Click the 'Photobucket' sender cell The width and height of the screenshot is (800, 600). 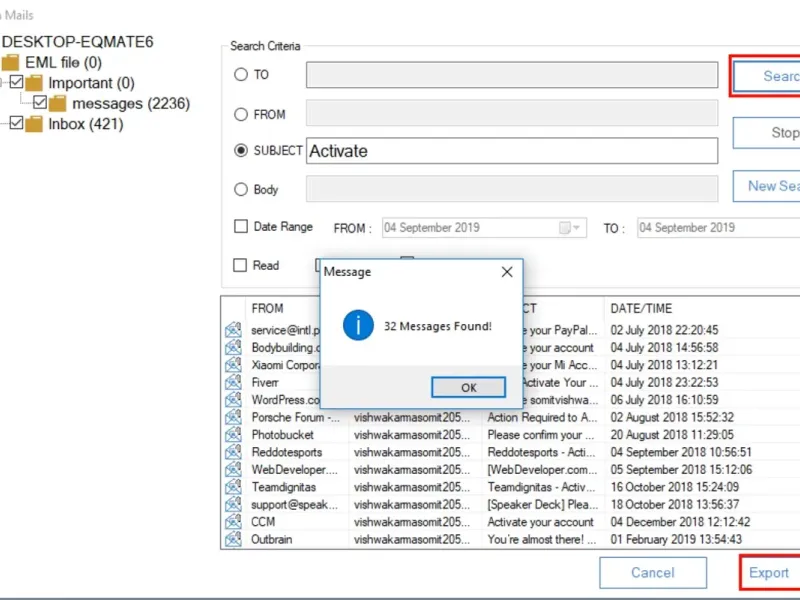(283, 435)
